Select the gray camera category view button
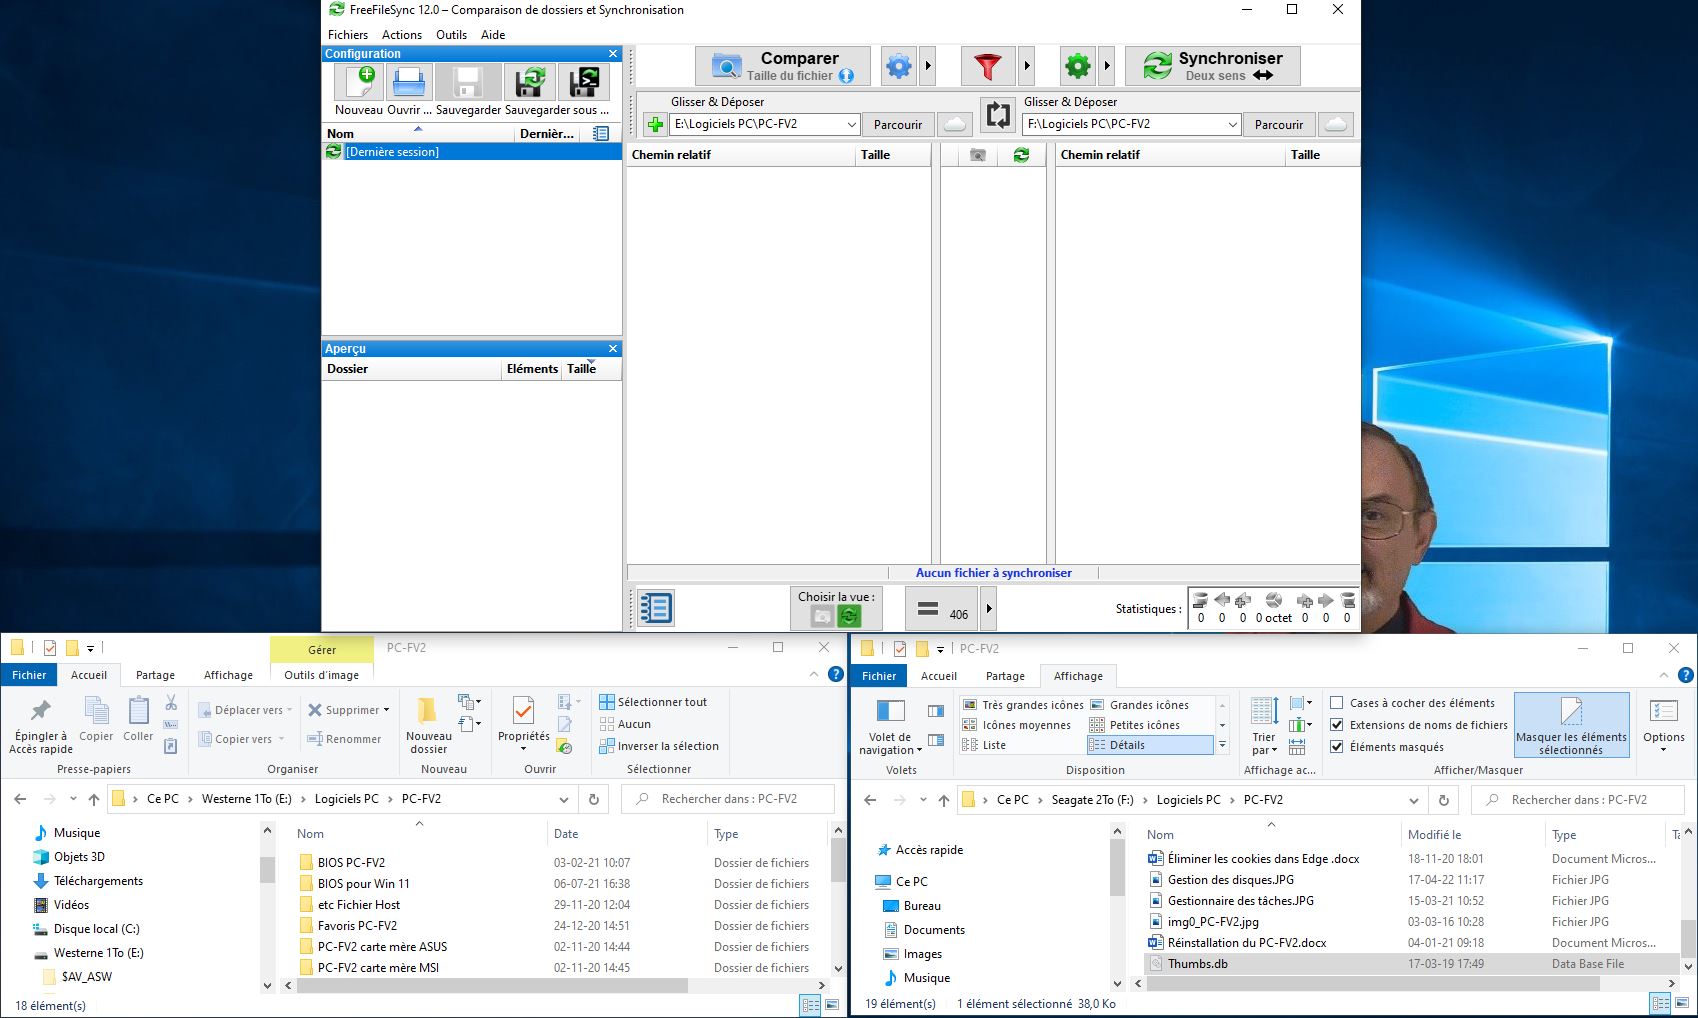 pyautogui.click(x=822, y=616)
